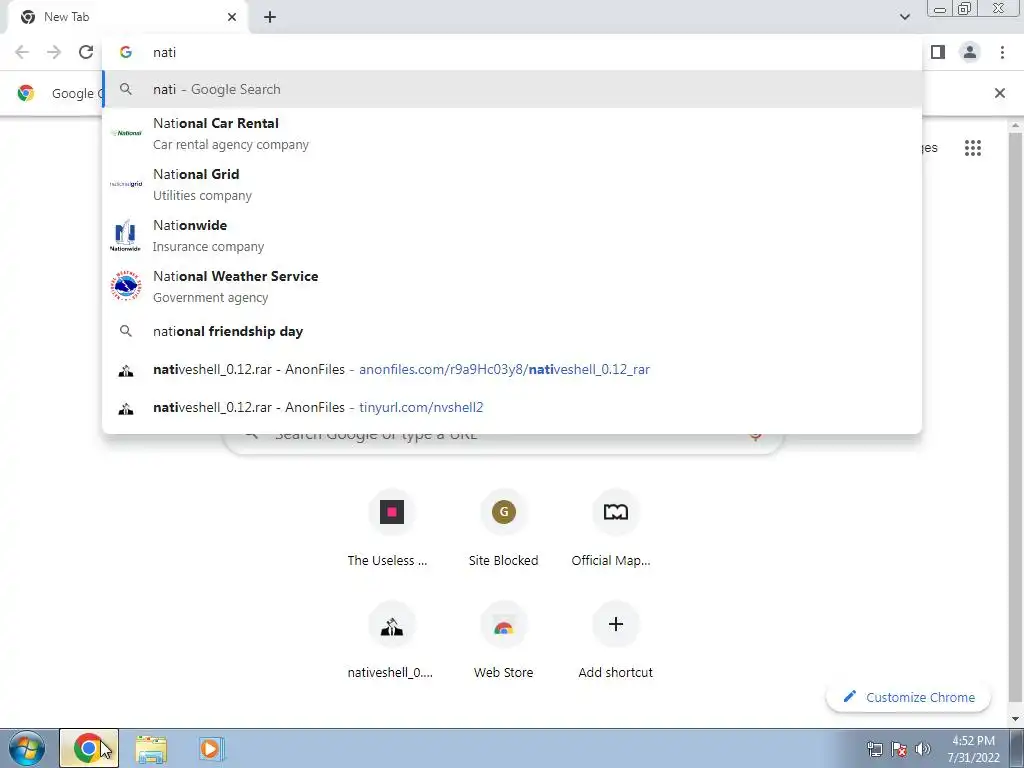Viewport: 1024px width, 768px height.
Task: Dismiss the Google Chrome info bar
Action: tap(1000, 93)
